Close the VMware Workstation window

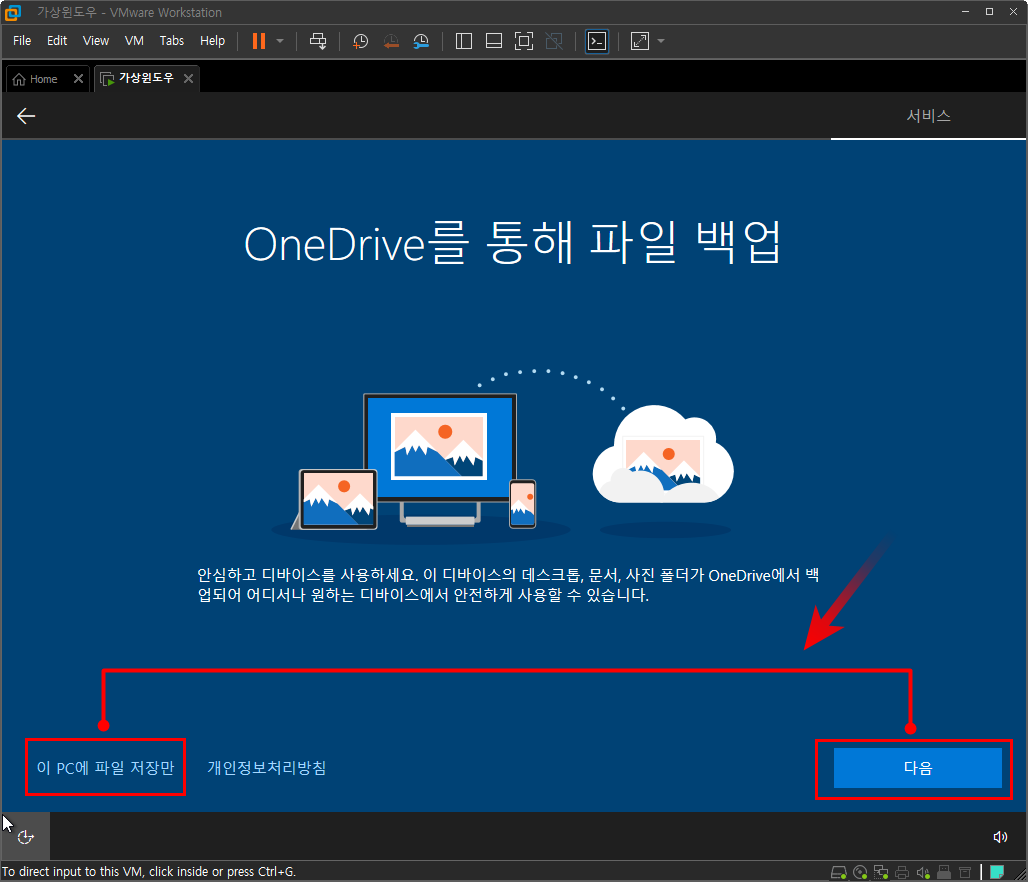click(1013, 12)
